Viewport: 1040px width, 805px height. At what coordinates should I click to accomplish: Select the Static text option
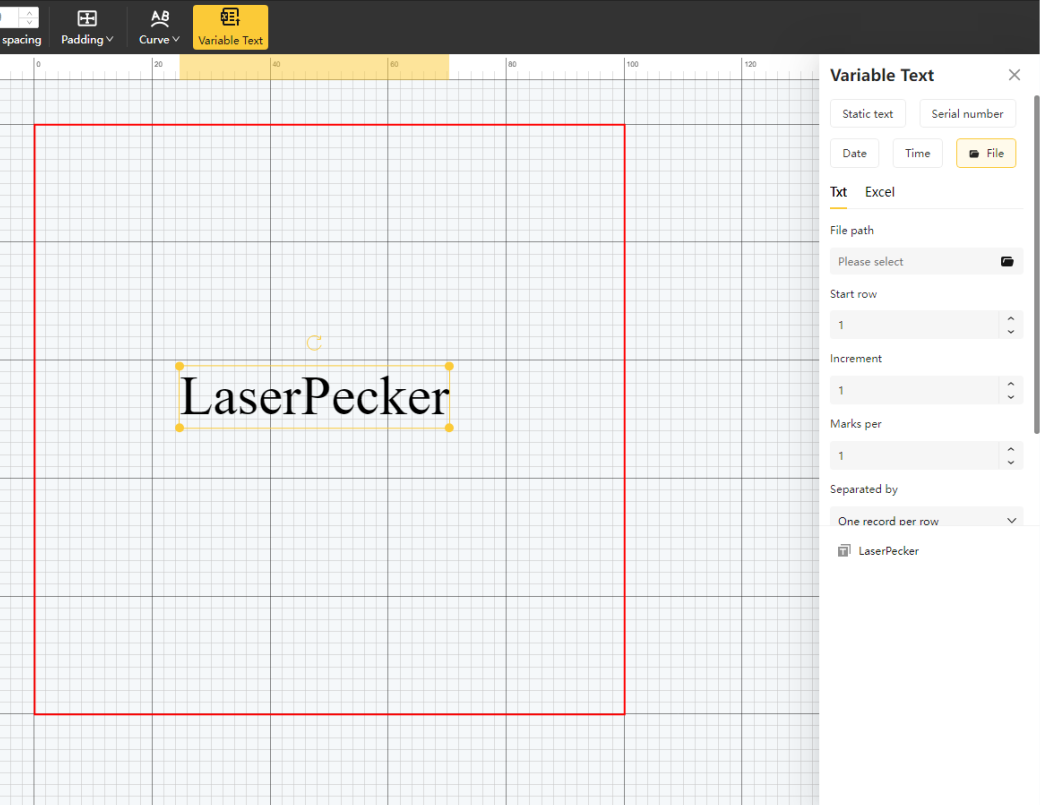tap(867, 113)
